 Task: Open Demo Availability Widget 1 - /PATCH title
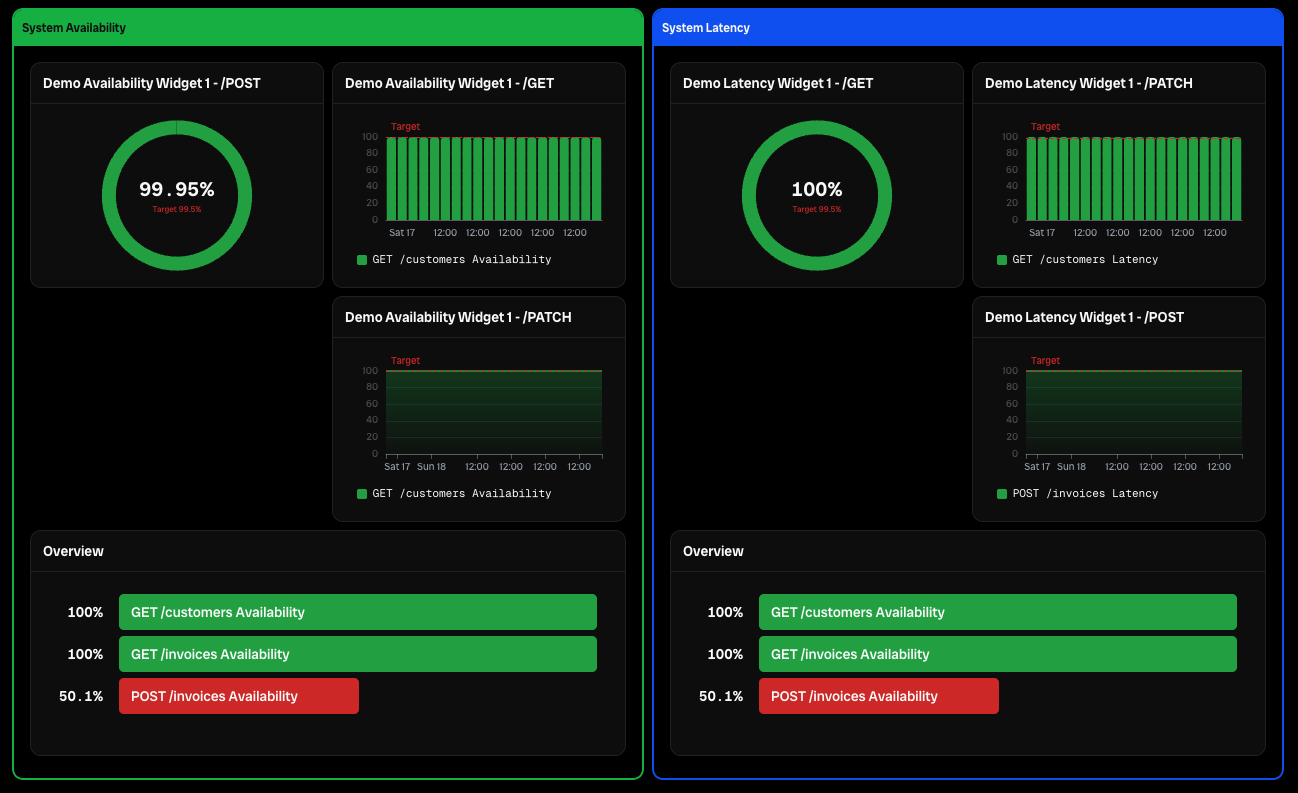(458, 317)
